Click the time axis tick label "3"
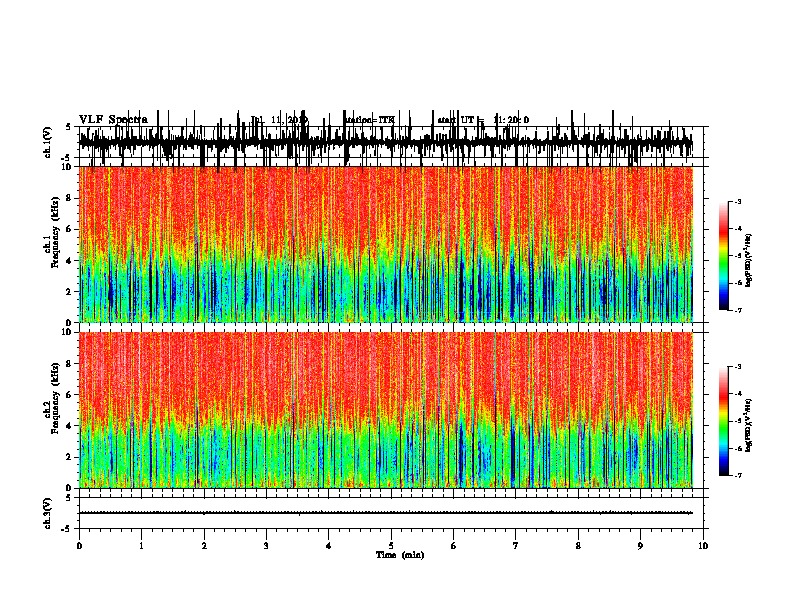792x612 pixels. (266, 545)
